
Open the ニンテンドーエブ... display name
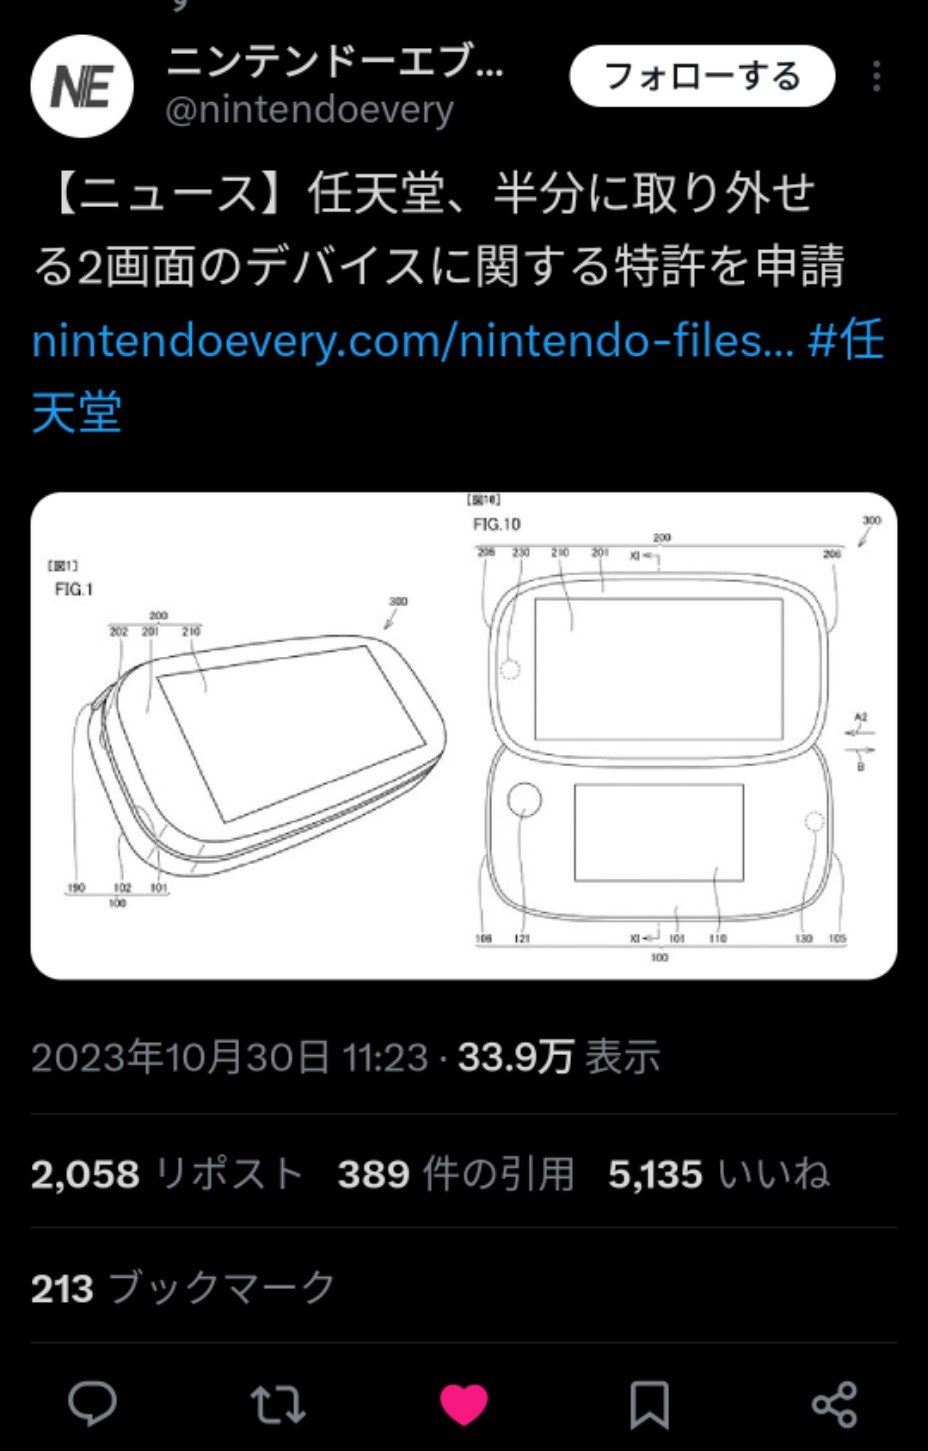335,61
